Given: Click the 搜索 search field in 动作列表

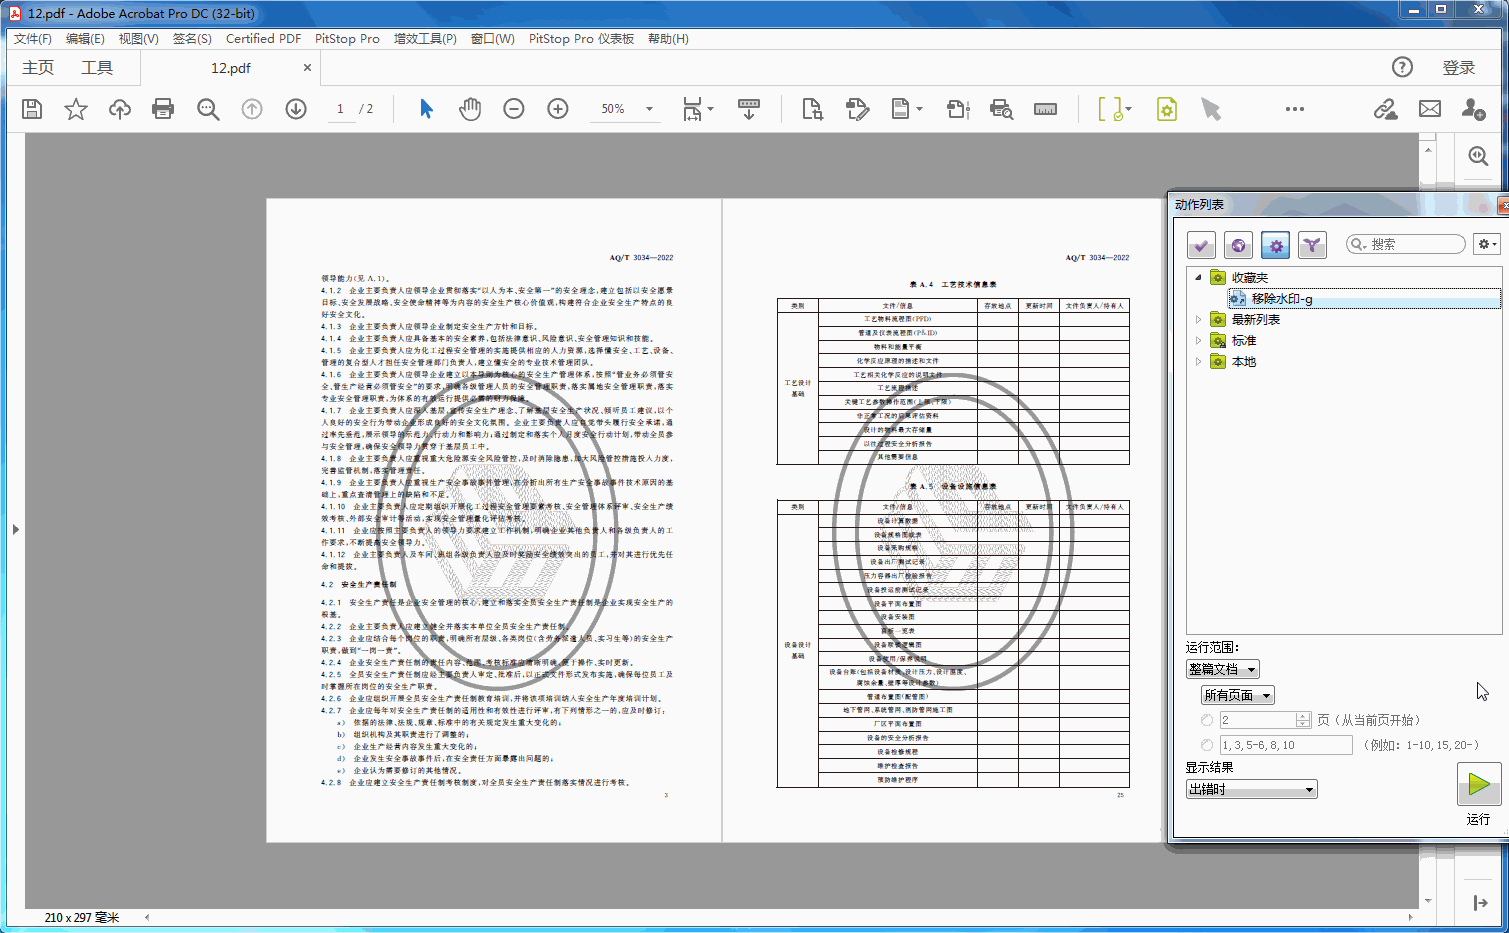Looking at the screenshot, I should [x=1406, y=244].
